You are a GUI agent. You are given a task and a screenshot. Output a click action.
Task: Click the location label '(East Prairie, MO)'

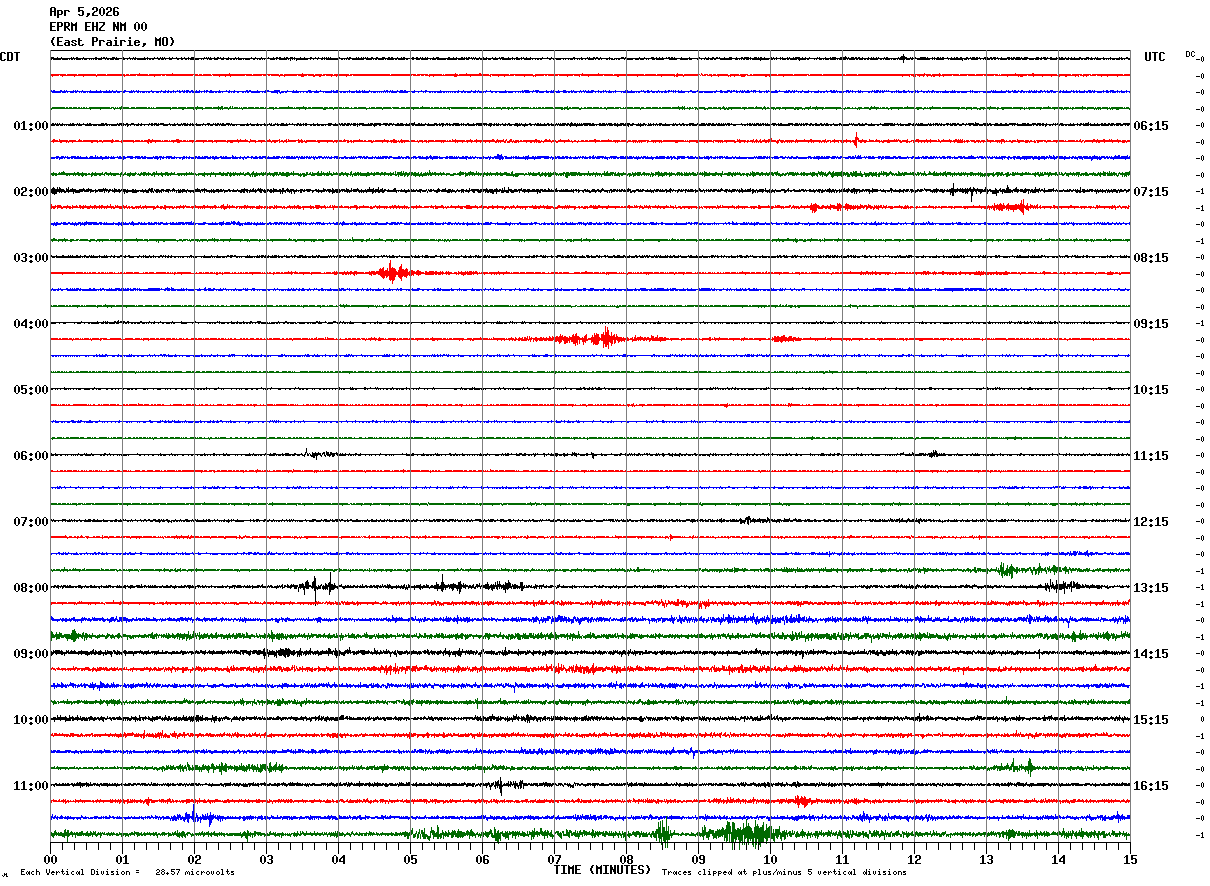[x=112, y=42]
